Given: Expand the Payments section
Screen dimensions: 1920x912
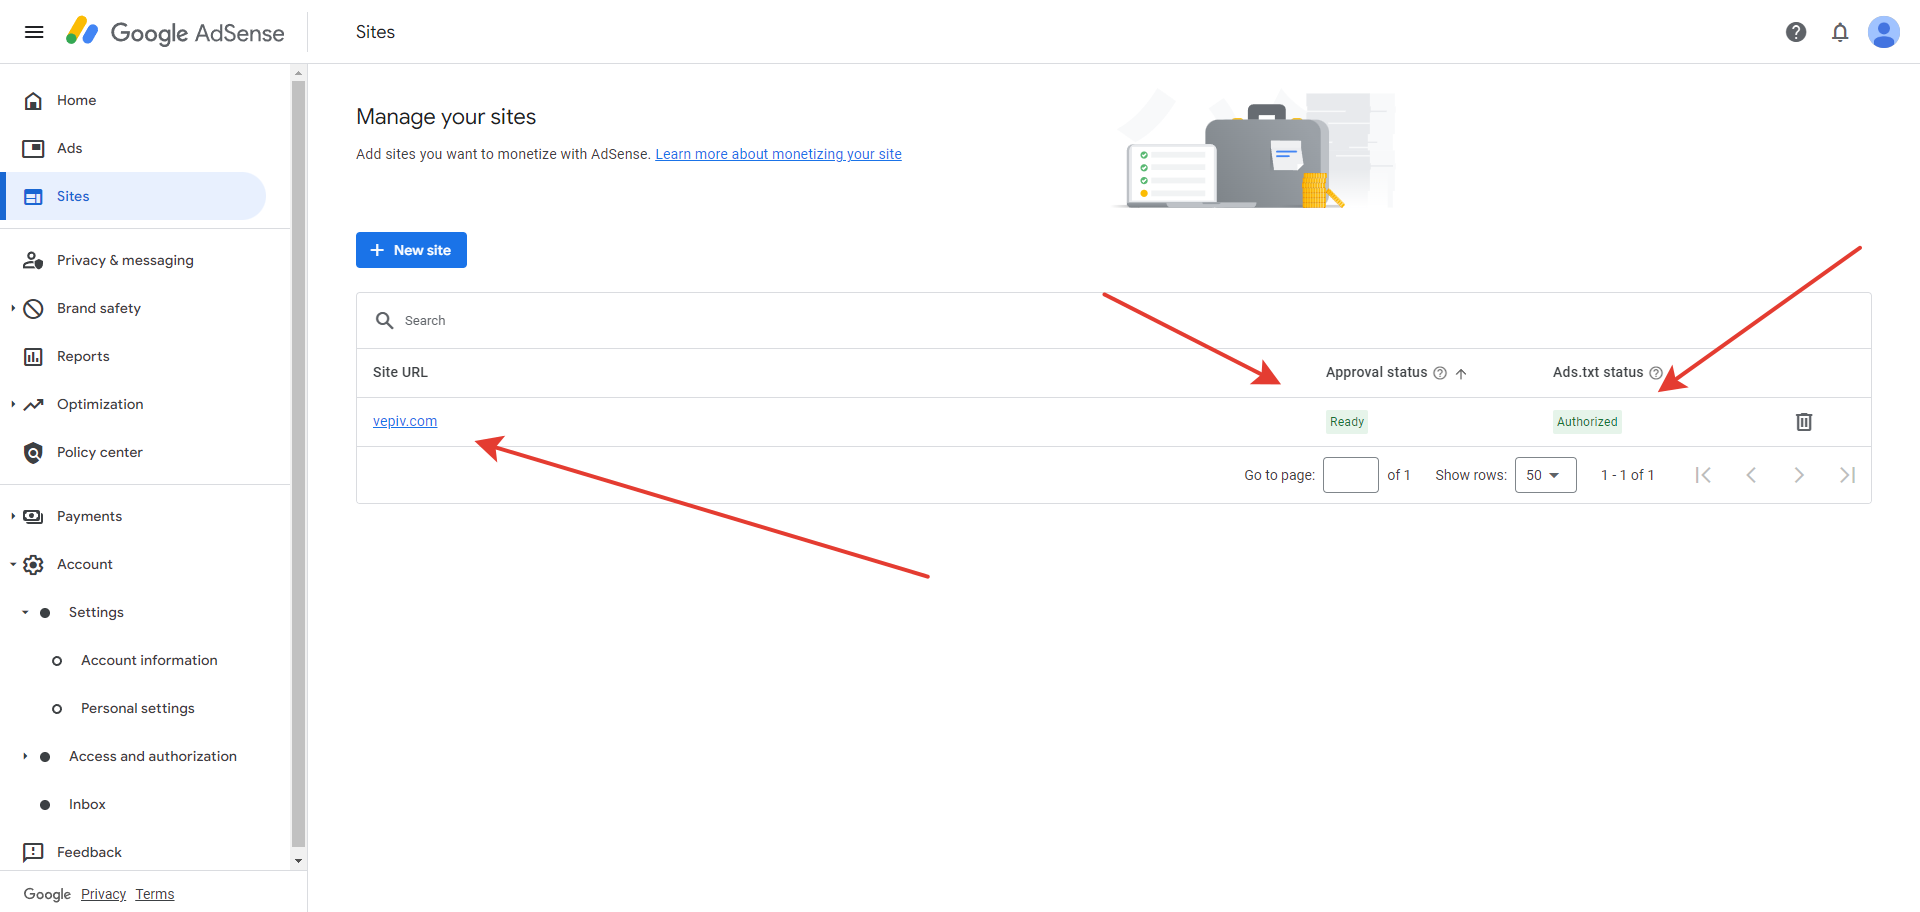Looking at the screenshot, I should [13, 516].
